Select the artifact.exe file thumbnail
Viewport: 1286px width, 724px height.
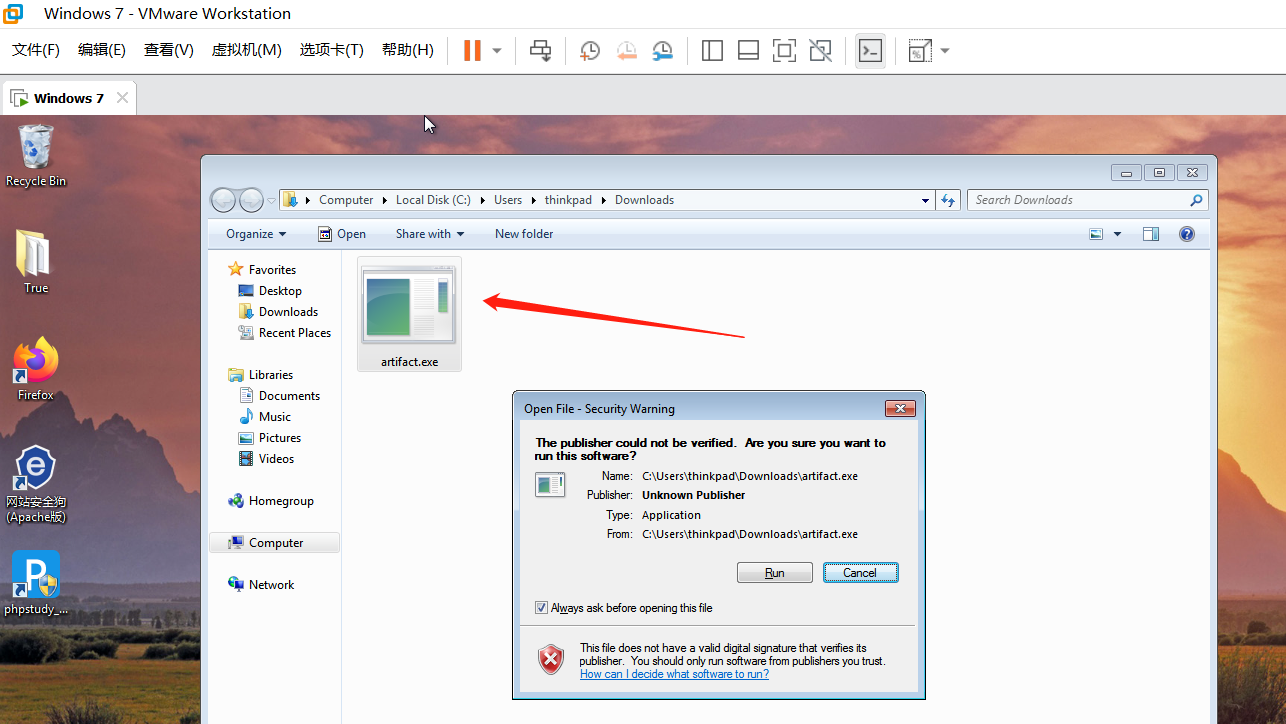pos(409,314)
